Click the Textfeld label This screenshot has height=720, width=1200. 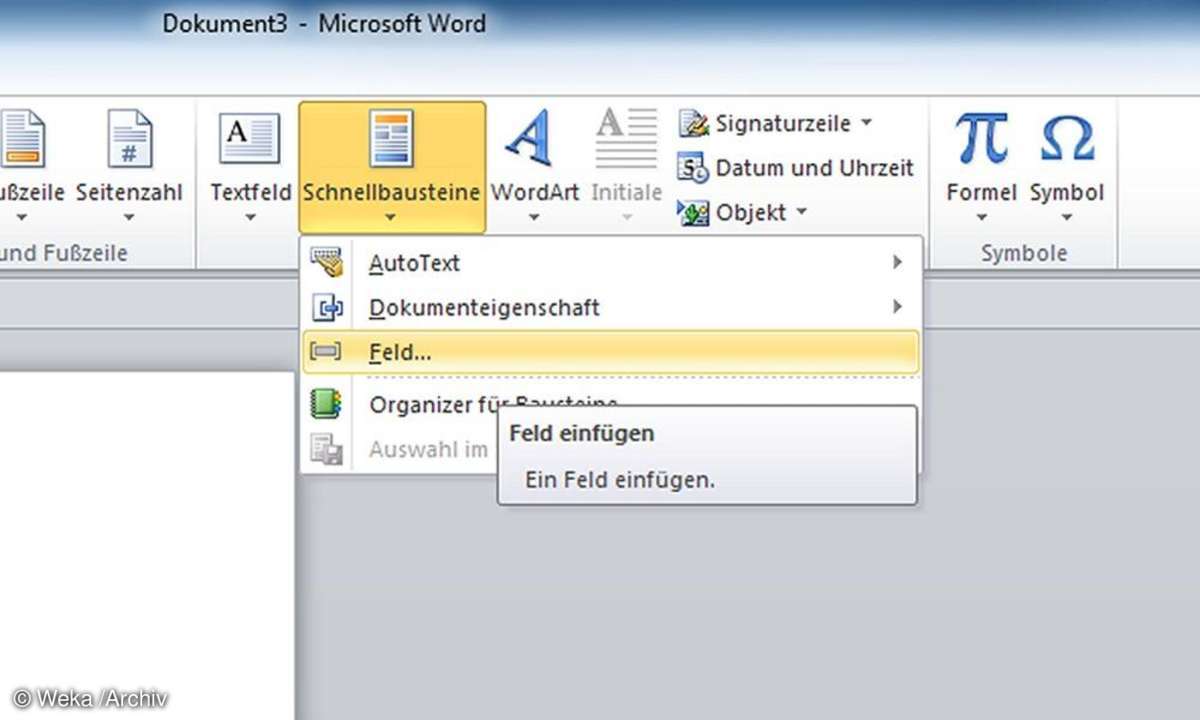click(x=250, y=192)
